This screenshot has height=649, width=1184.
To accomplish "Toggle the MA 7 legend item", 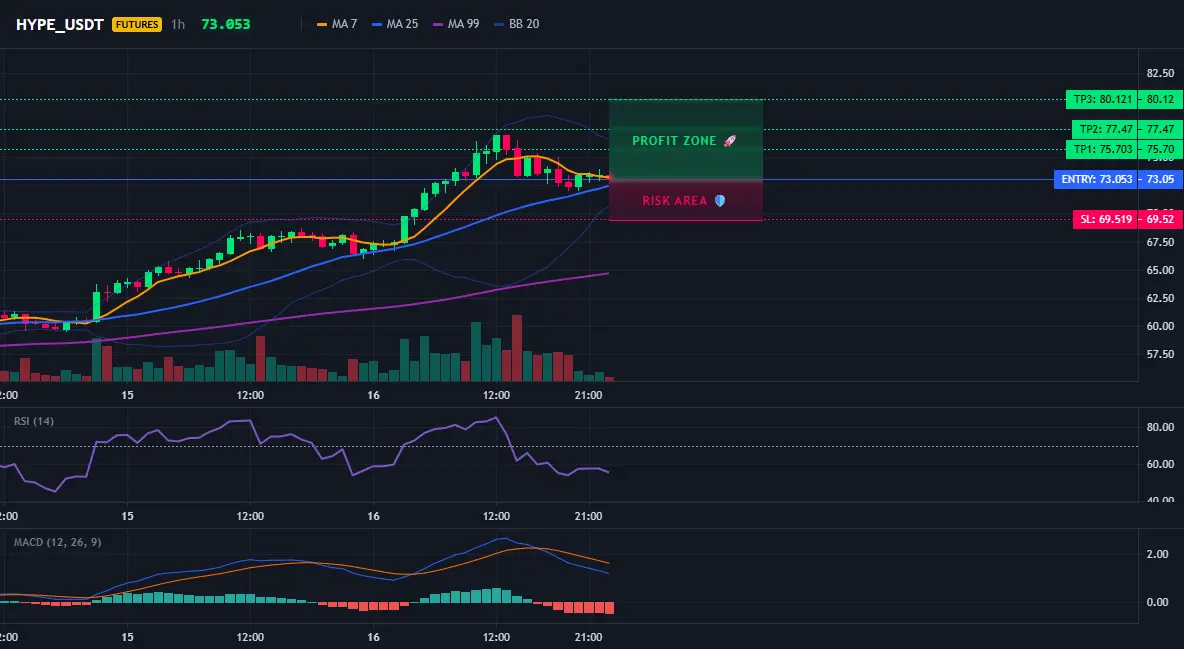I will click(337, 24).
